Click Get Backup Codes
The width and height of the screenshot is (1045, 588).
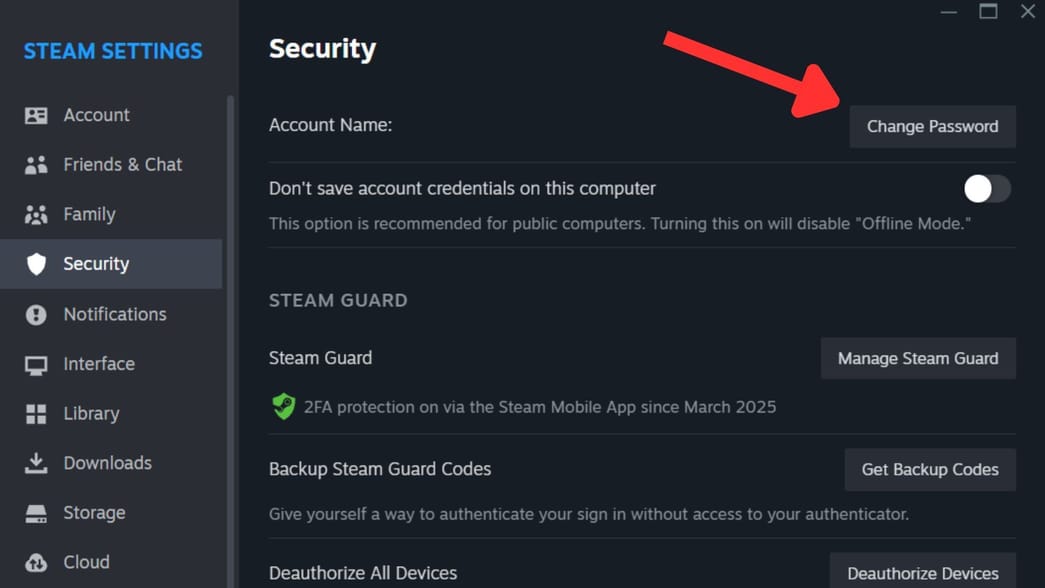pos(929,469)
